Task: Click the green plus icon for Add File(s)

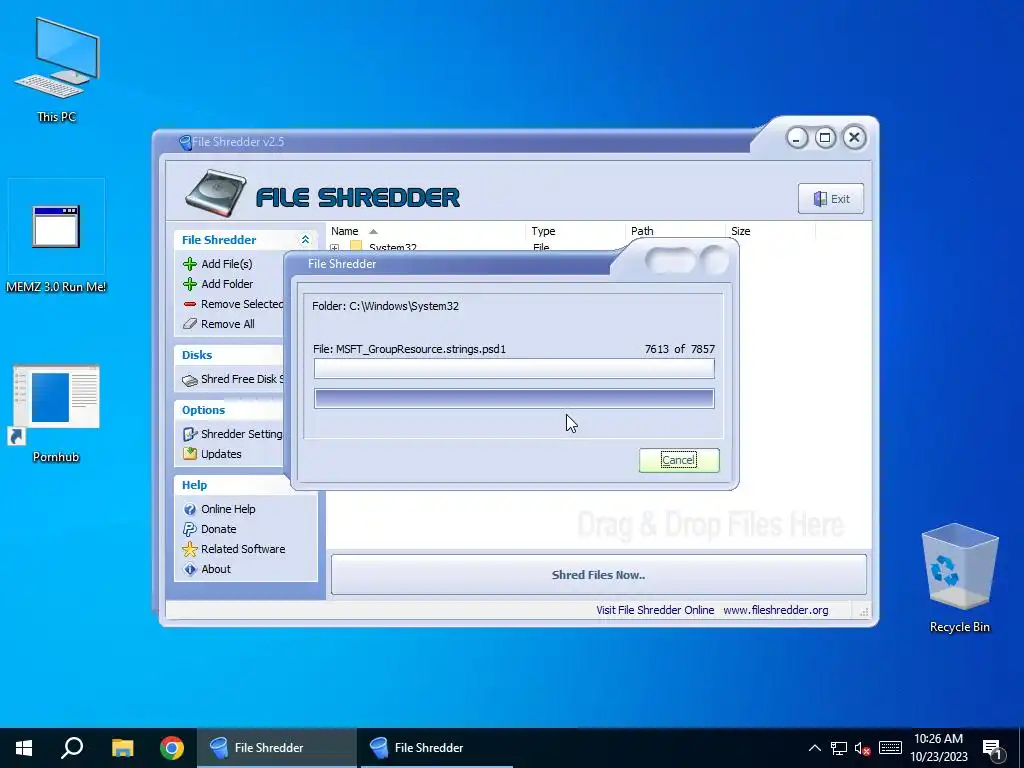Action: point(190,264)
